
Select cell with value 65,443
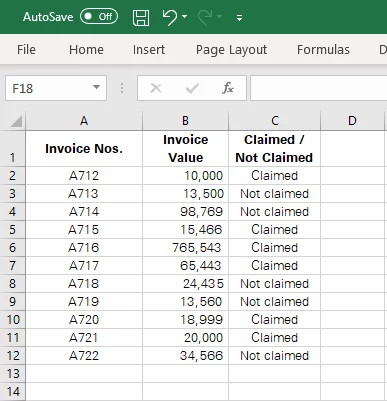click(x=185, y=266)
